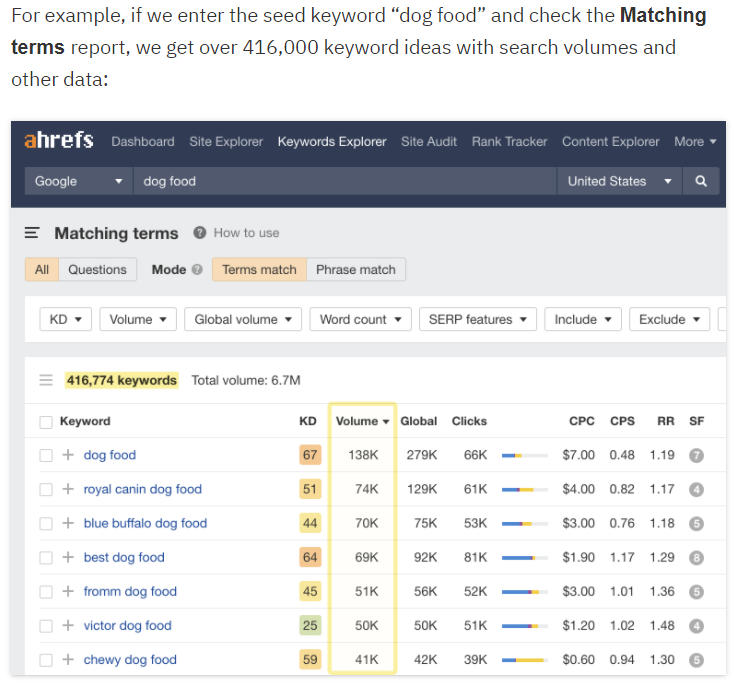Add chewy dog food with plus icon
This screenshot has height=686, width=734.
[x=68, y=659]
